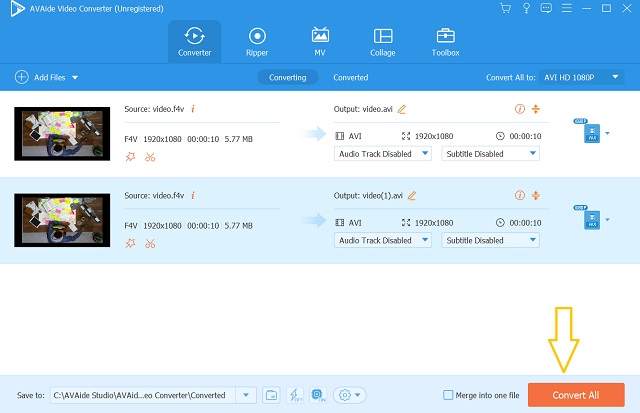Switch to the Collage tab

pyautogui.click(x=382, y=42)
